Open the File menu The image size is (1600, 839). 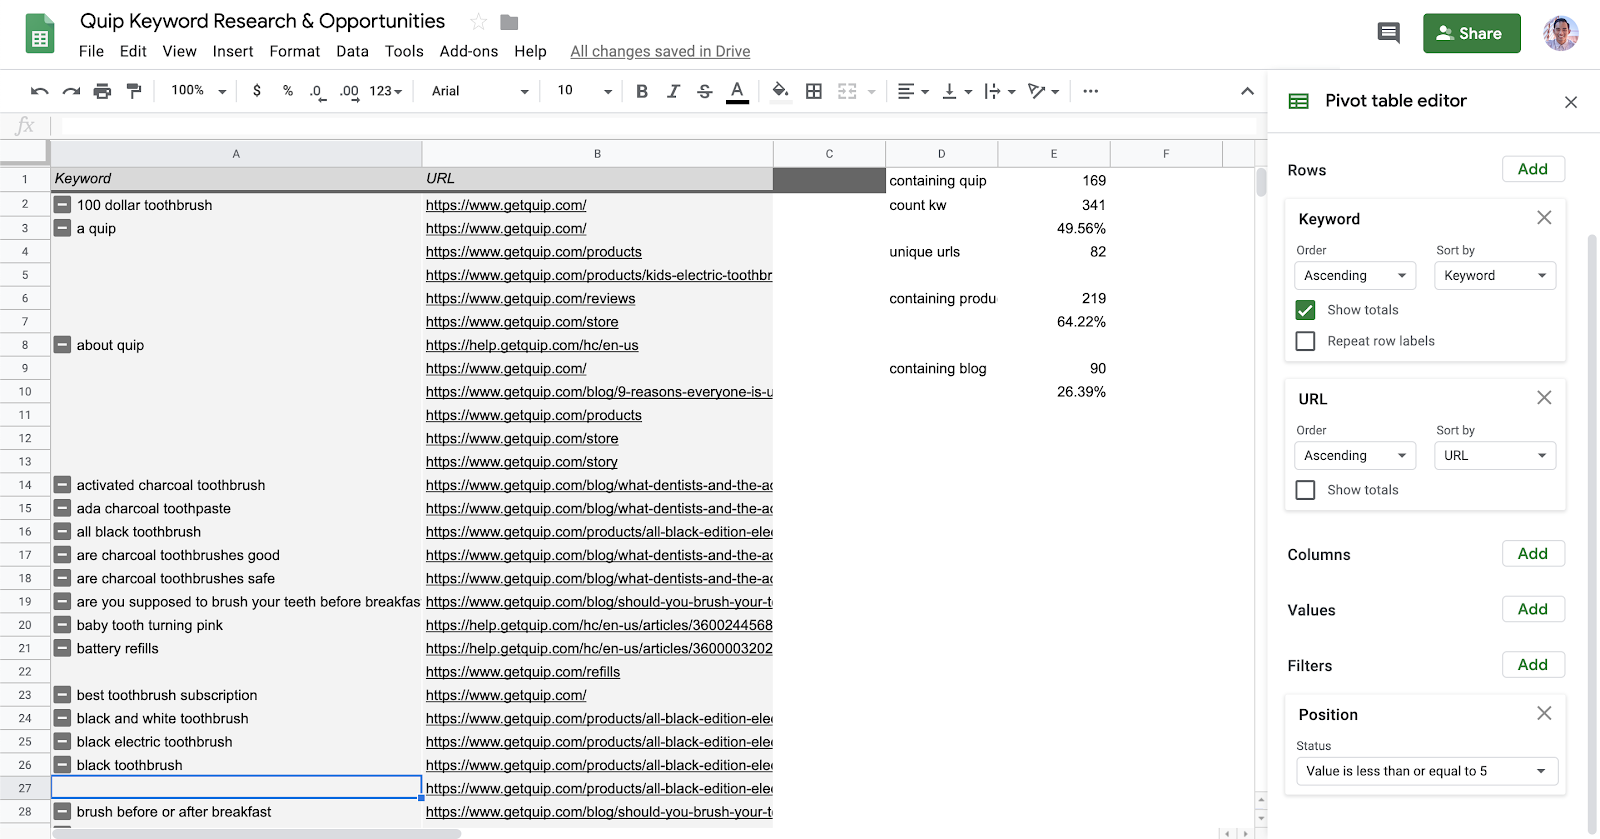[91, 51]
